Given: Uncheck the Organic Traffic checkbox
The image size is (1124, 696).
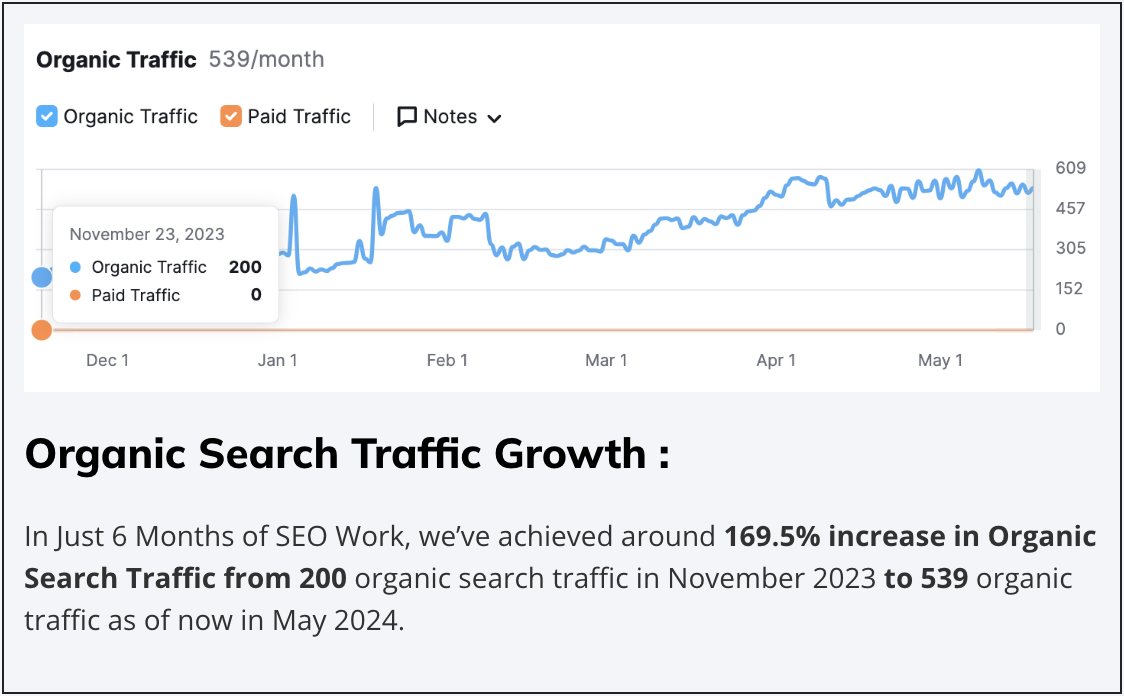Looking at the screenshot, I should [x=47, y=117].
